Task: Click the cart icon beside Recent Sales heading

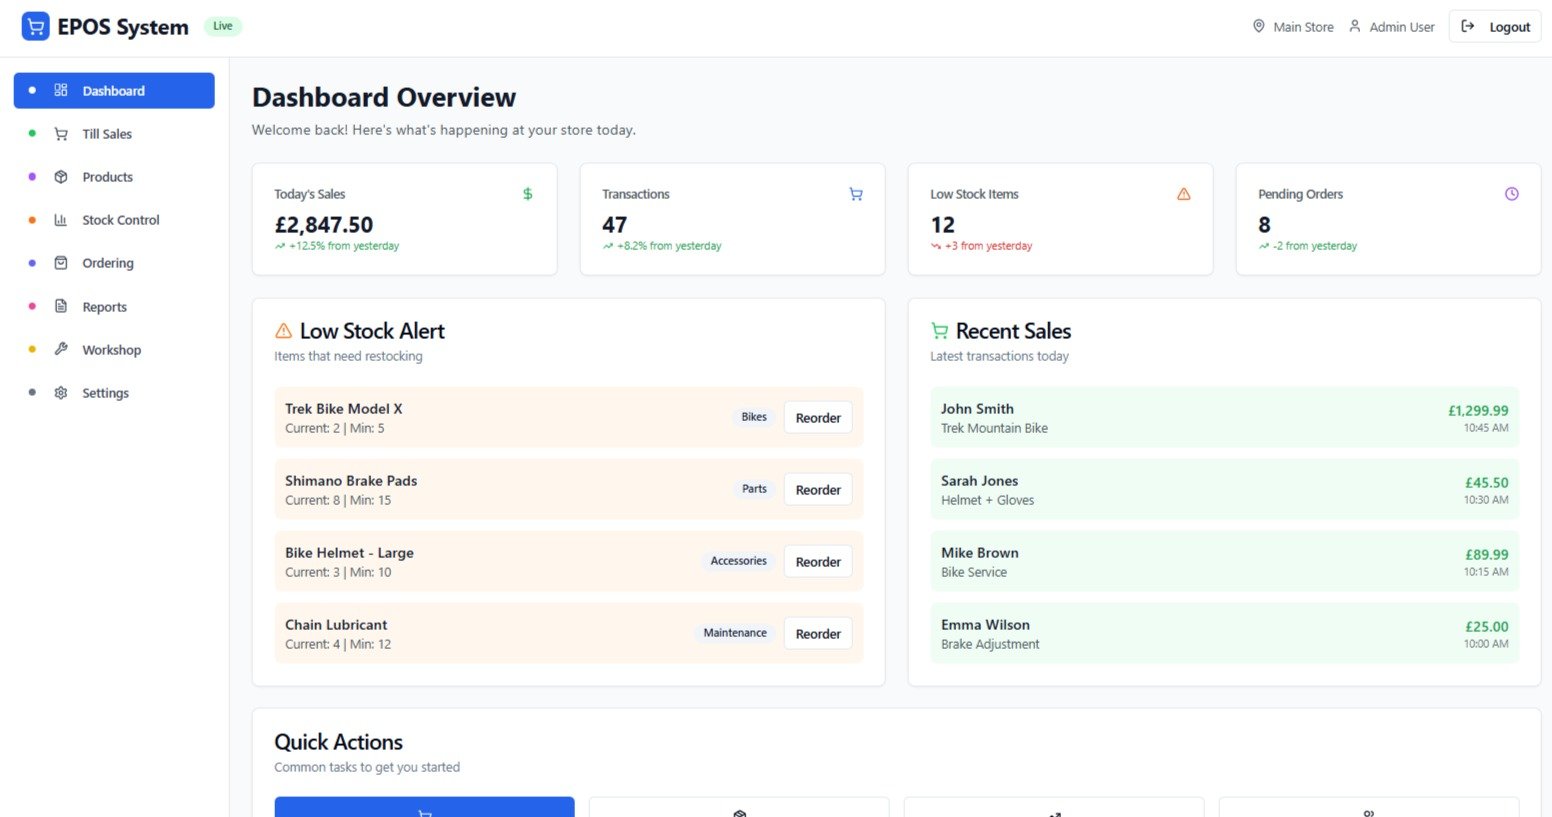Action: [940, 331]
